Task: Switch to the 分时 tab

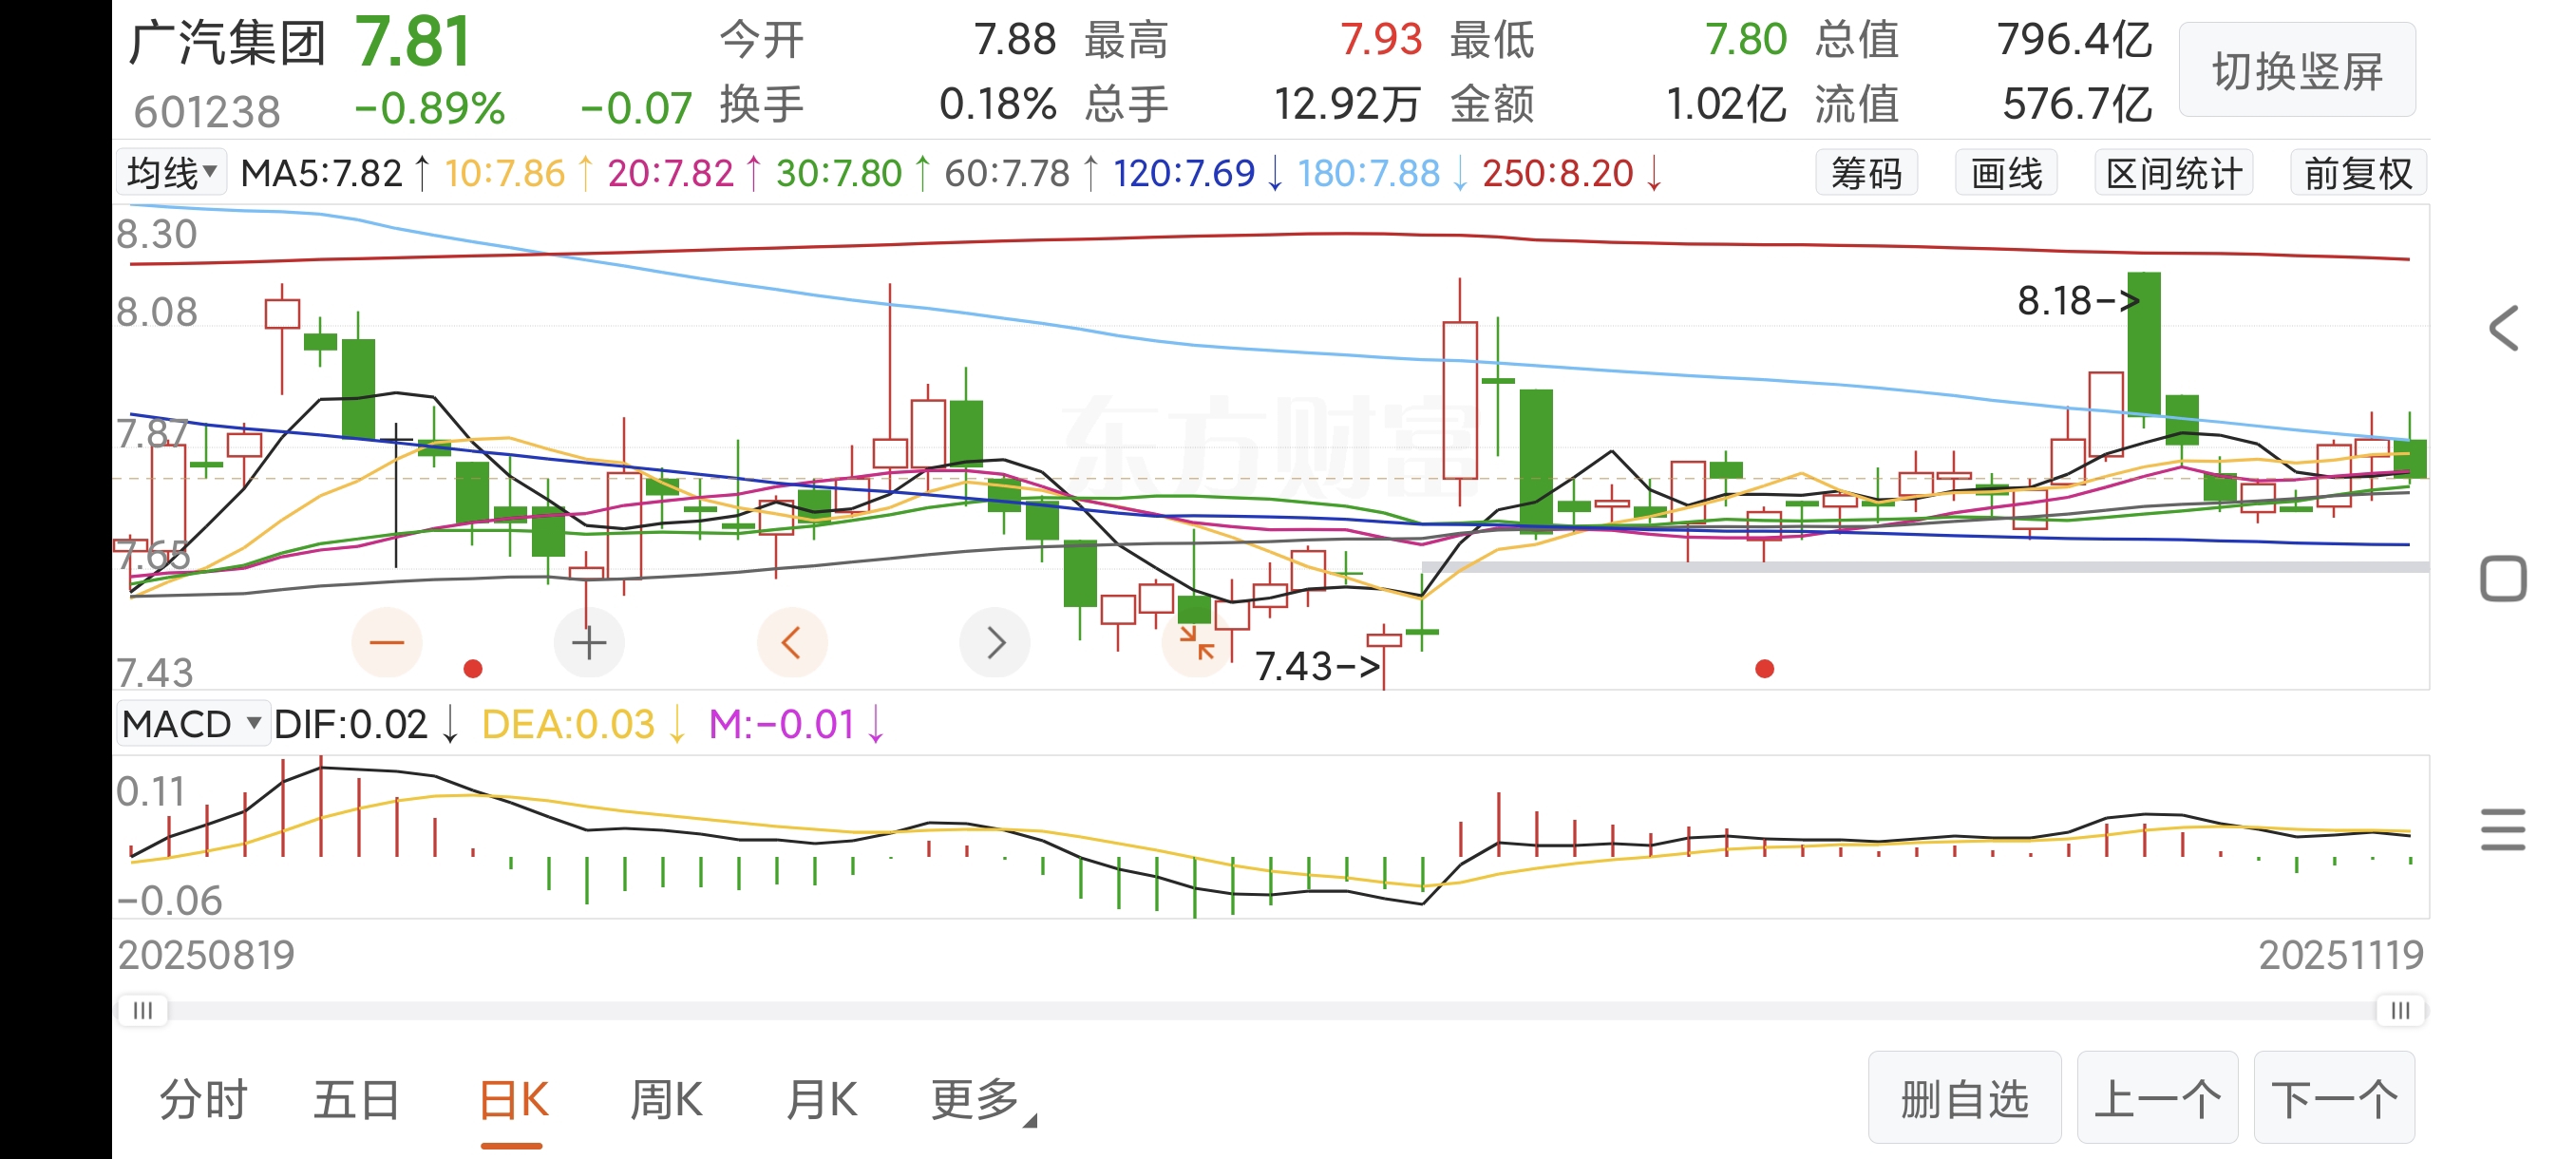Action: [204, 1100]
